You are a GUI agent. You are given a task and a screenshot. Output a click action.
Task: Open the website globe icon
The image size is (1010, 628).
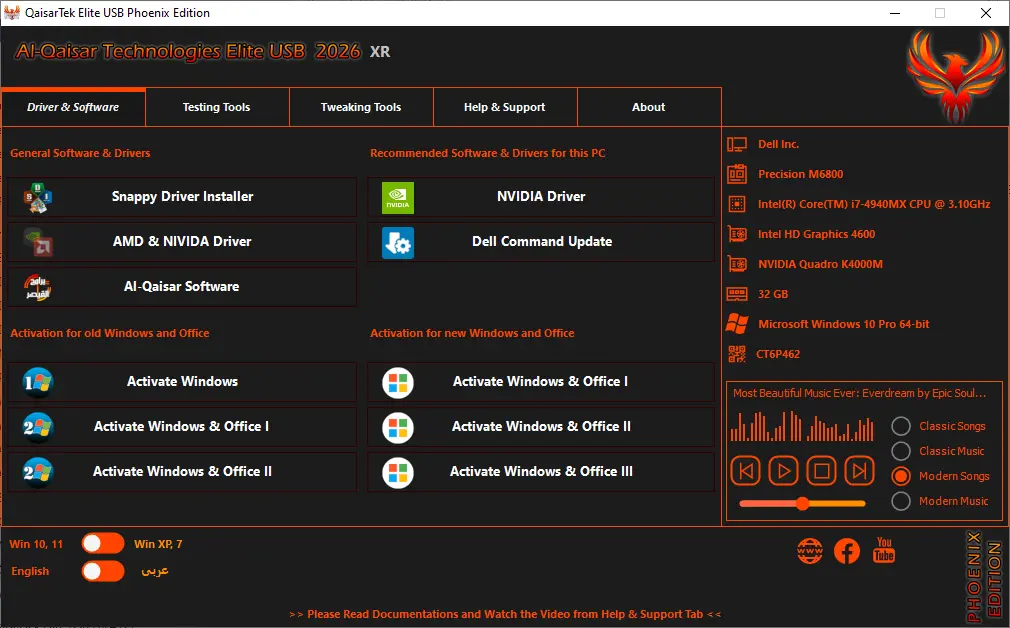810,551
